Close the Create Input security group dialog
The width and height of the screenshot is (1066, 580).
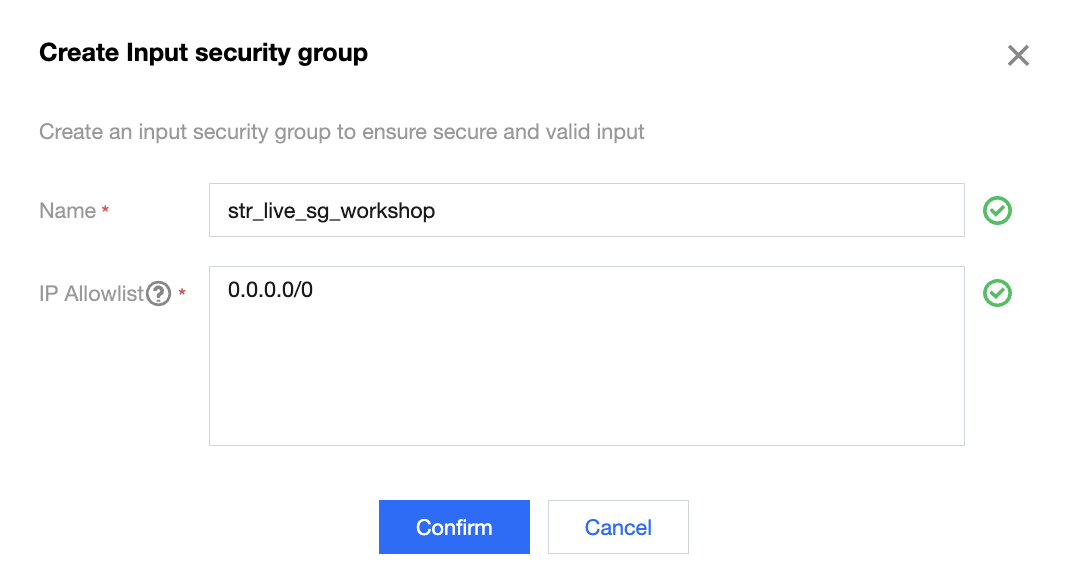(1018, 55)
